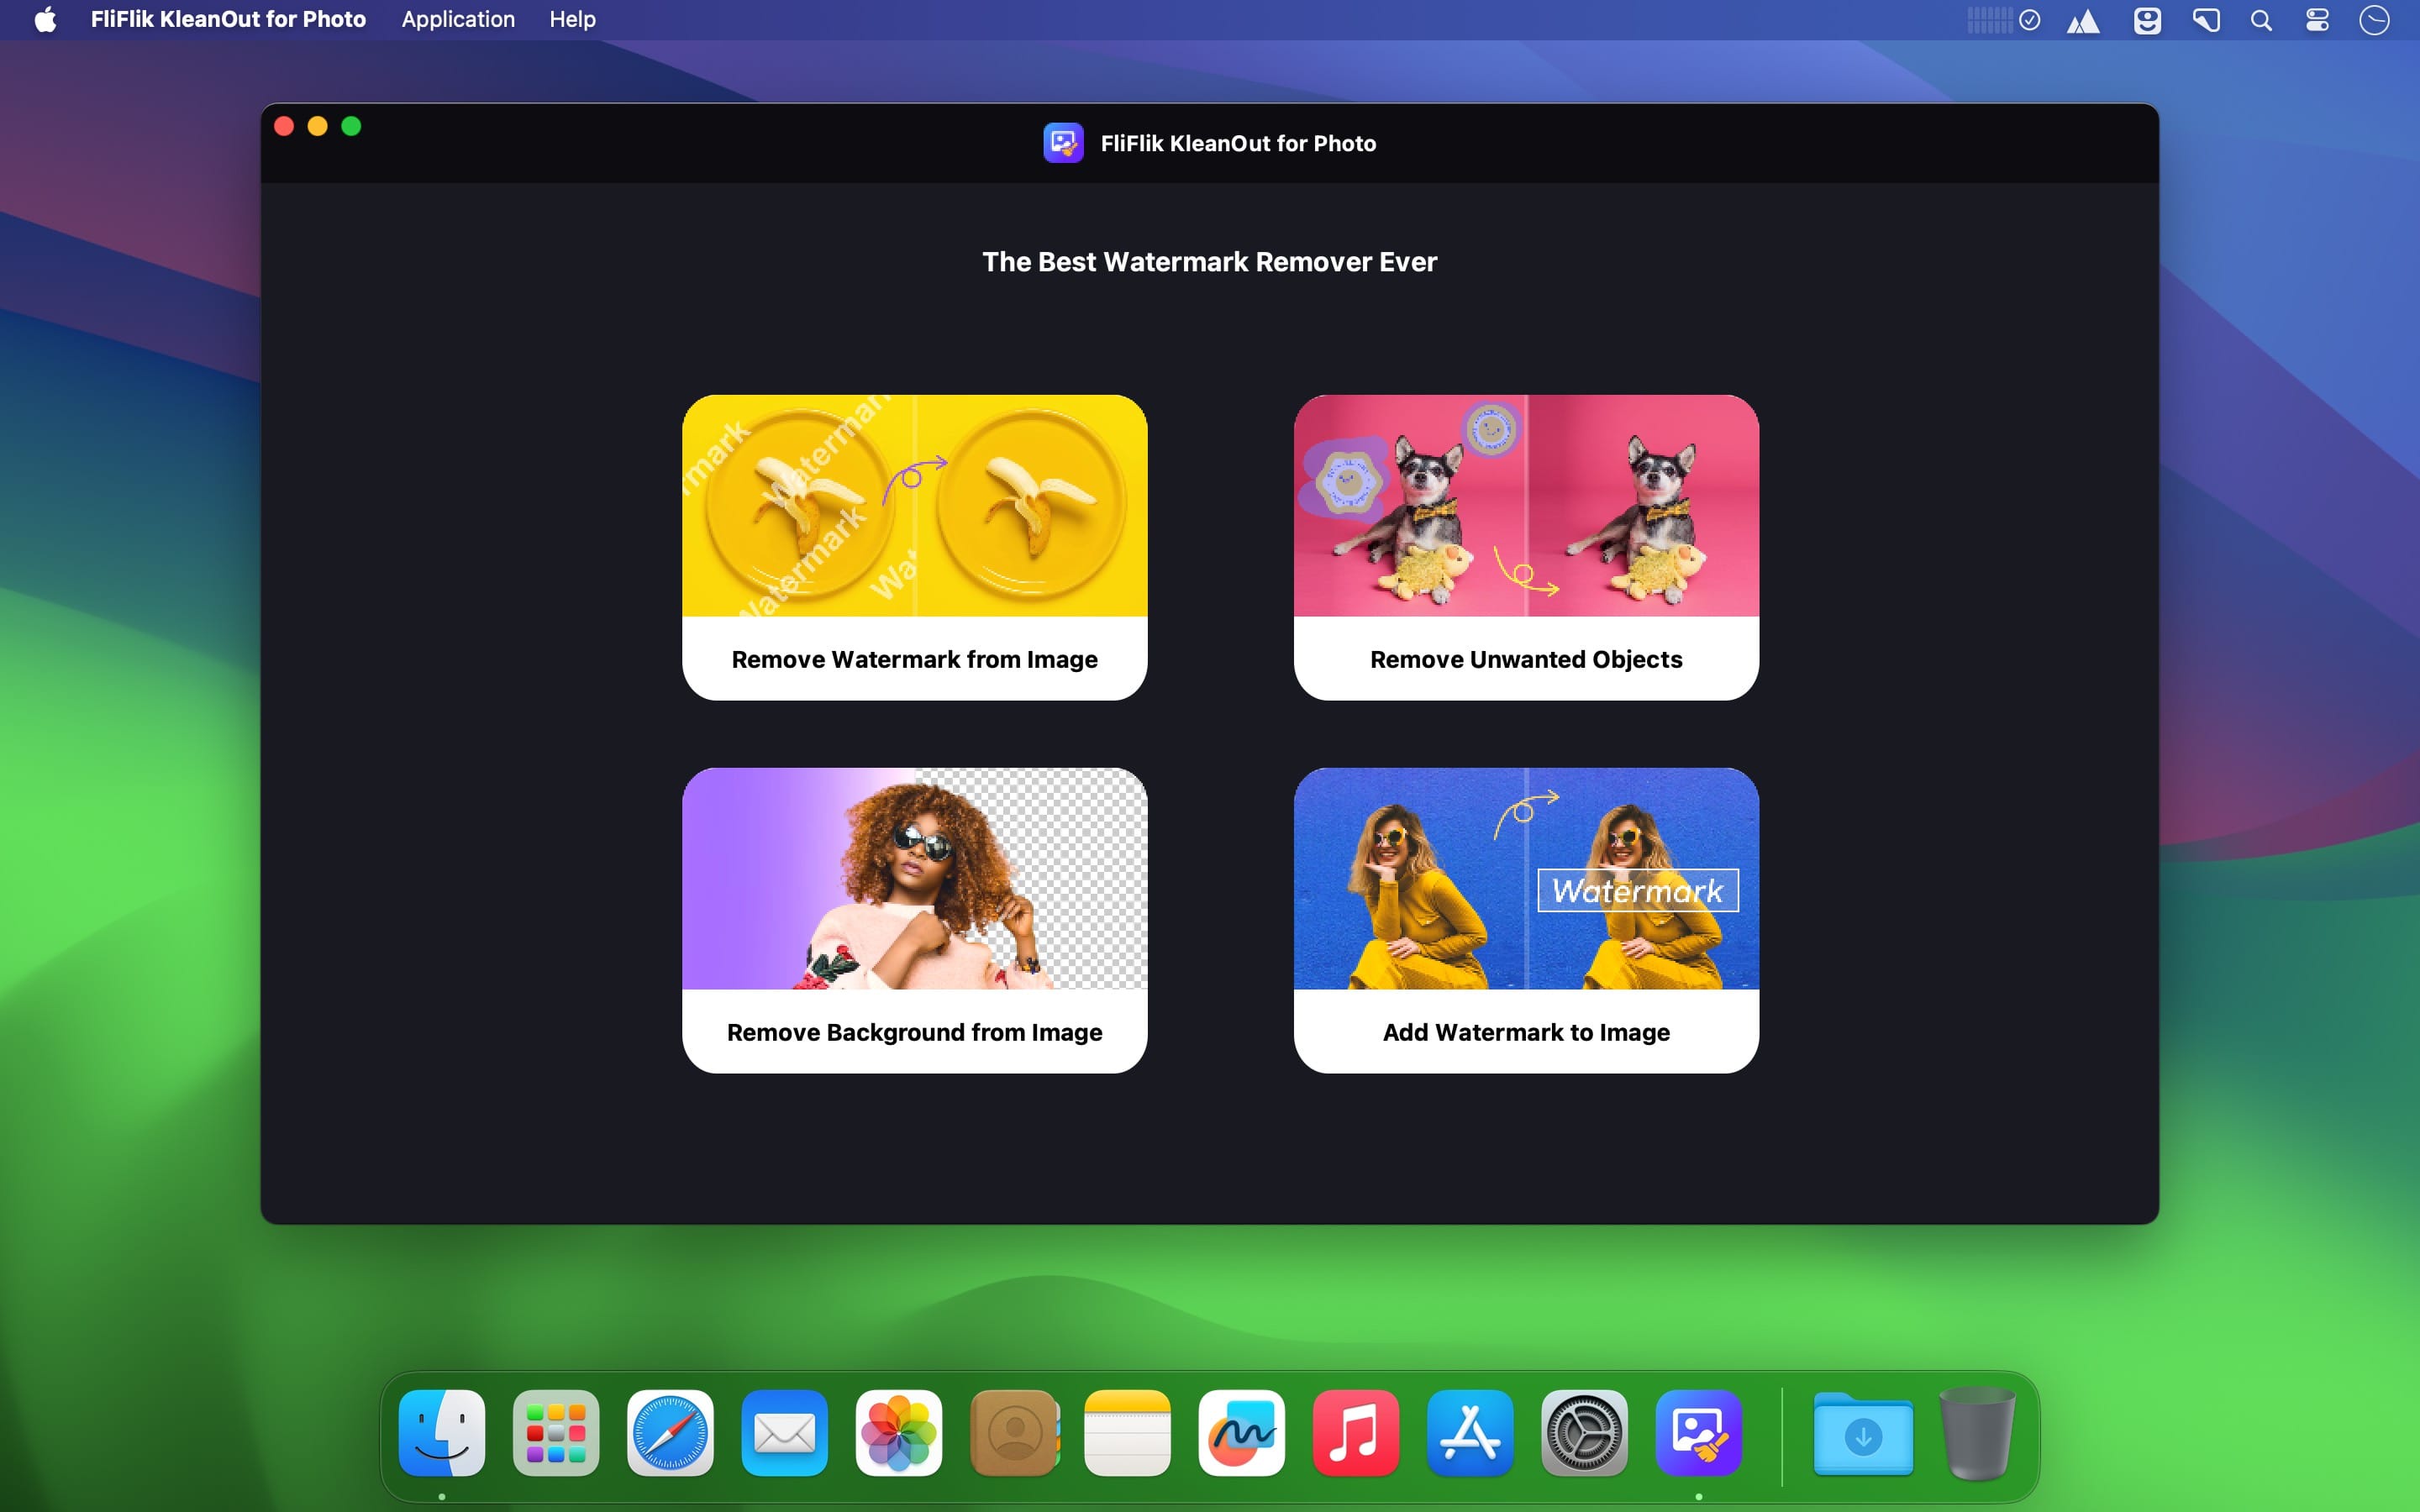Open FliFlik KleanOut for Photo menu
The height and width of the screenshot is (1512, 2420).
click(228, 19)
